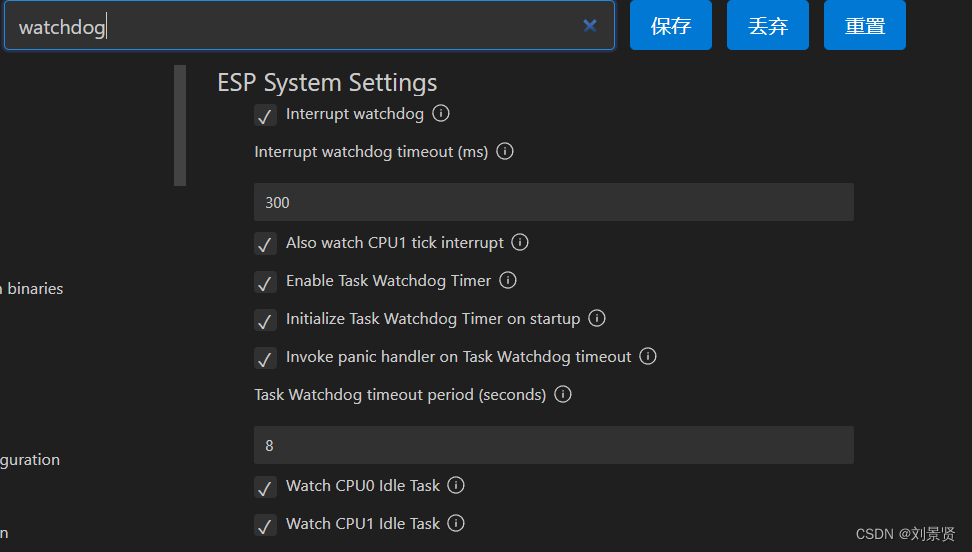Click info icon next to Interrupt watchdog

(441, 114)
